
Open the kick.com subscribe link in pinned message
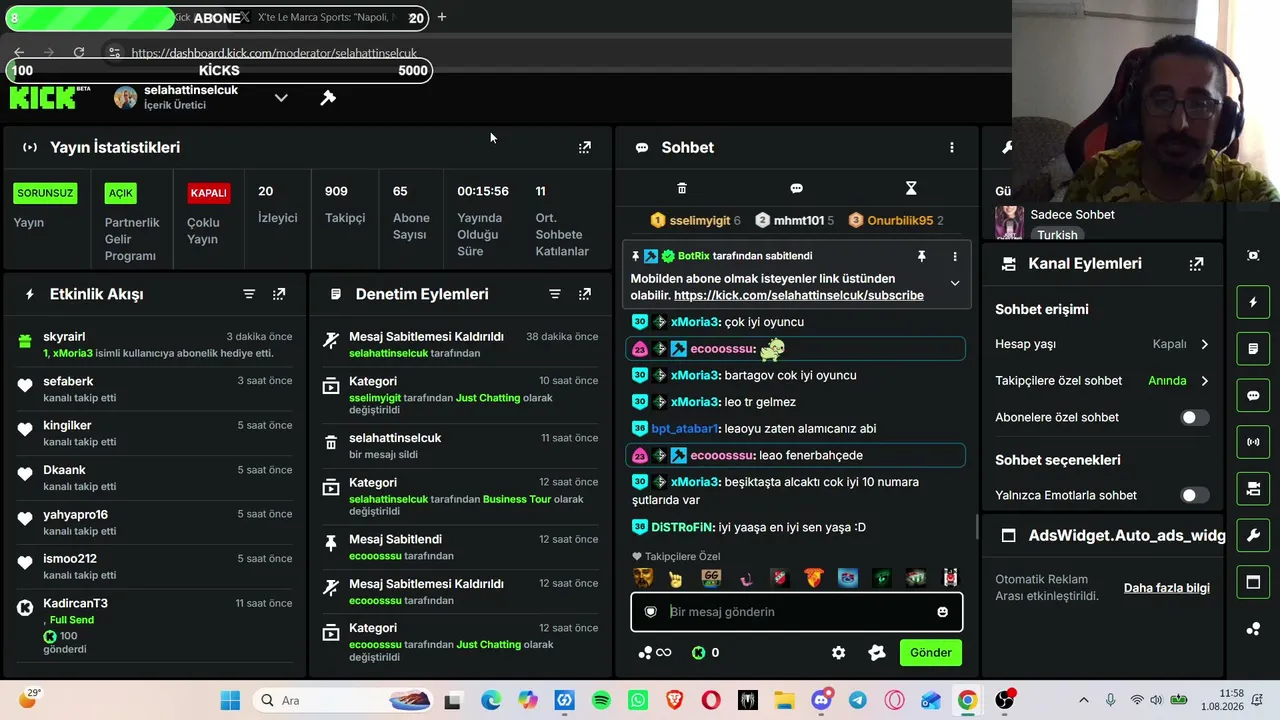coord(798,296)
